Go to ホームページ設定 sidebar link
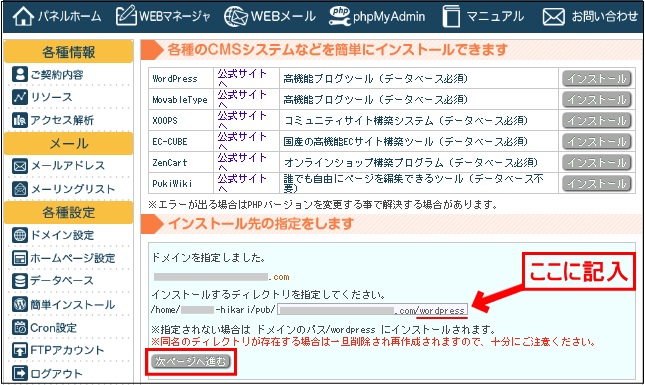The image size is (645, 385). click(73, 258)
